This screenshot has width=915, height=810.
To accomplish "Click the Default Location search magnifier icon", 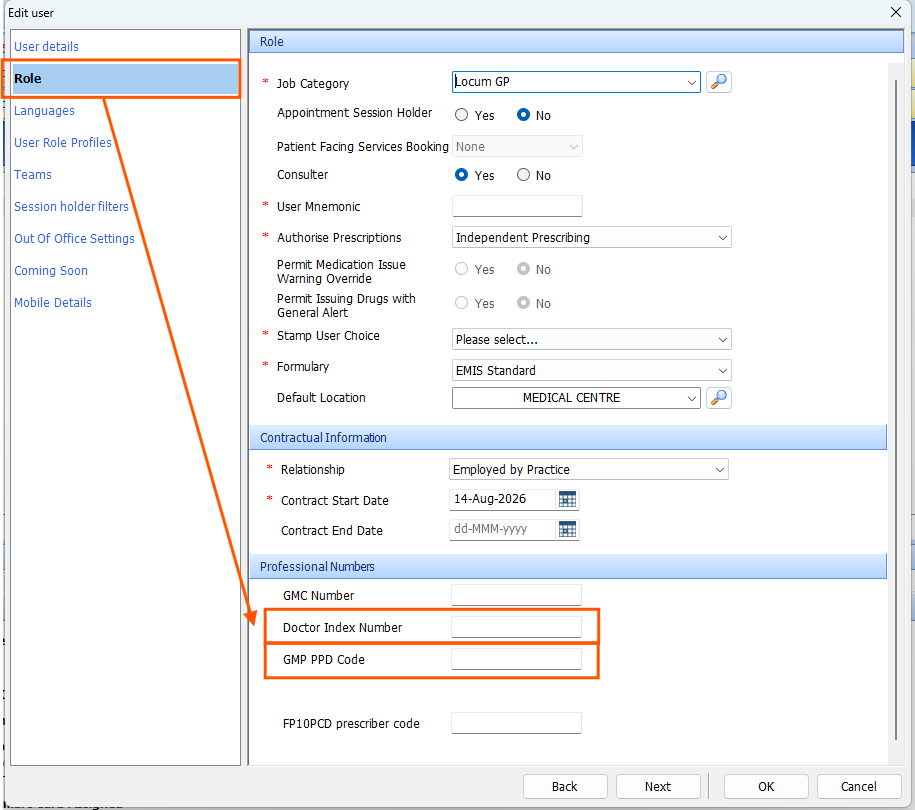I will [718, 398].
